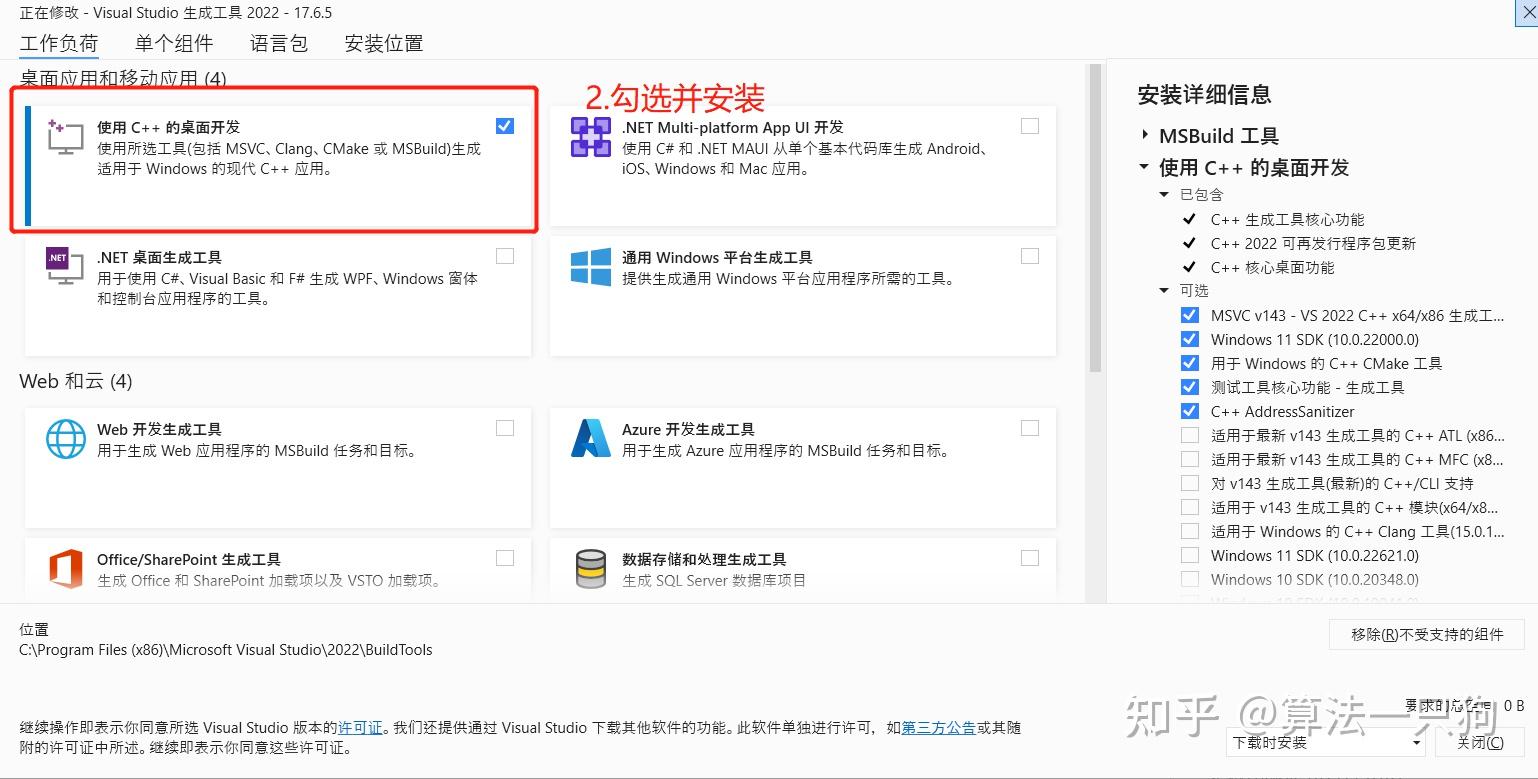The width and height of the screenshot is (1538, 779).
Task: Switch to the 单个组件 tab
Action: tap(174, 43)
